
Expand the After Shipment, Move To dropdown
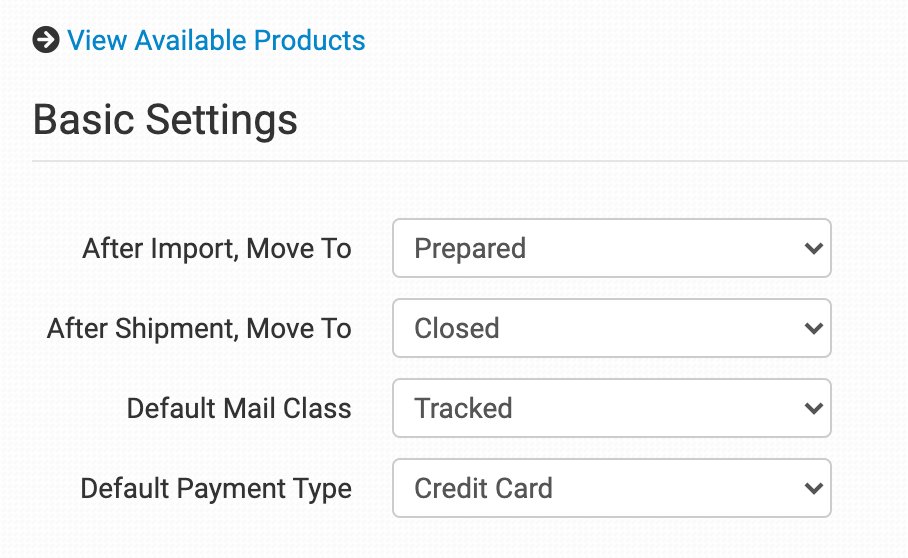pyautogui.click(x=611, y=328)
